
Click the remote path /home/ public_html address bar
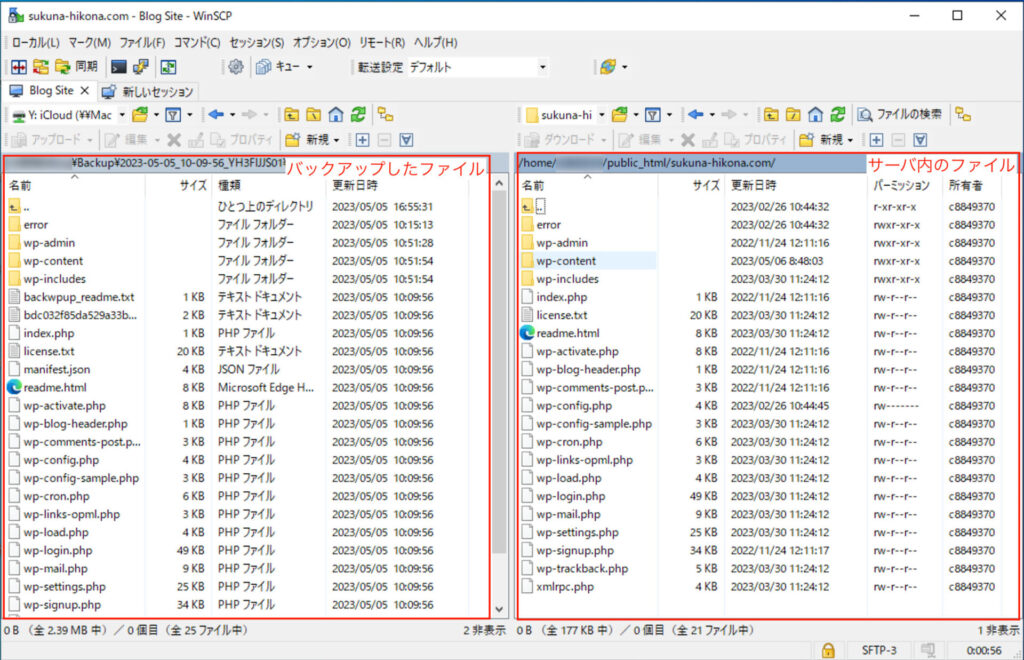[x=691, y=163]
